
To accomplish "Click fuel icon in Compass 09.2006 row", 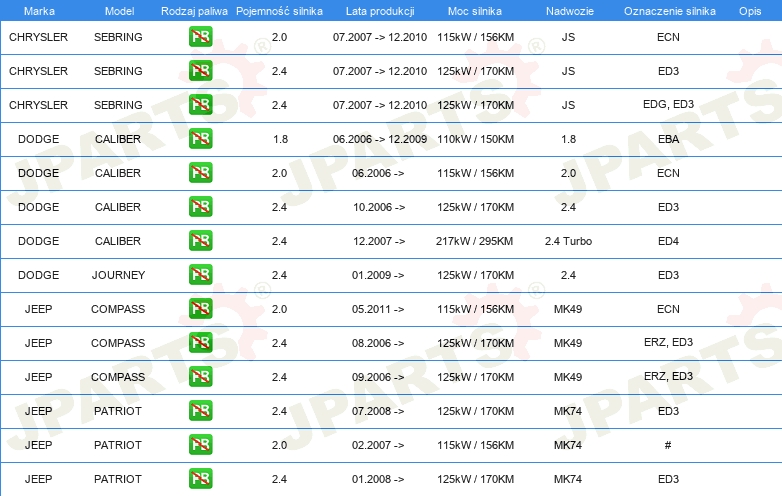I will point(200,376).
